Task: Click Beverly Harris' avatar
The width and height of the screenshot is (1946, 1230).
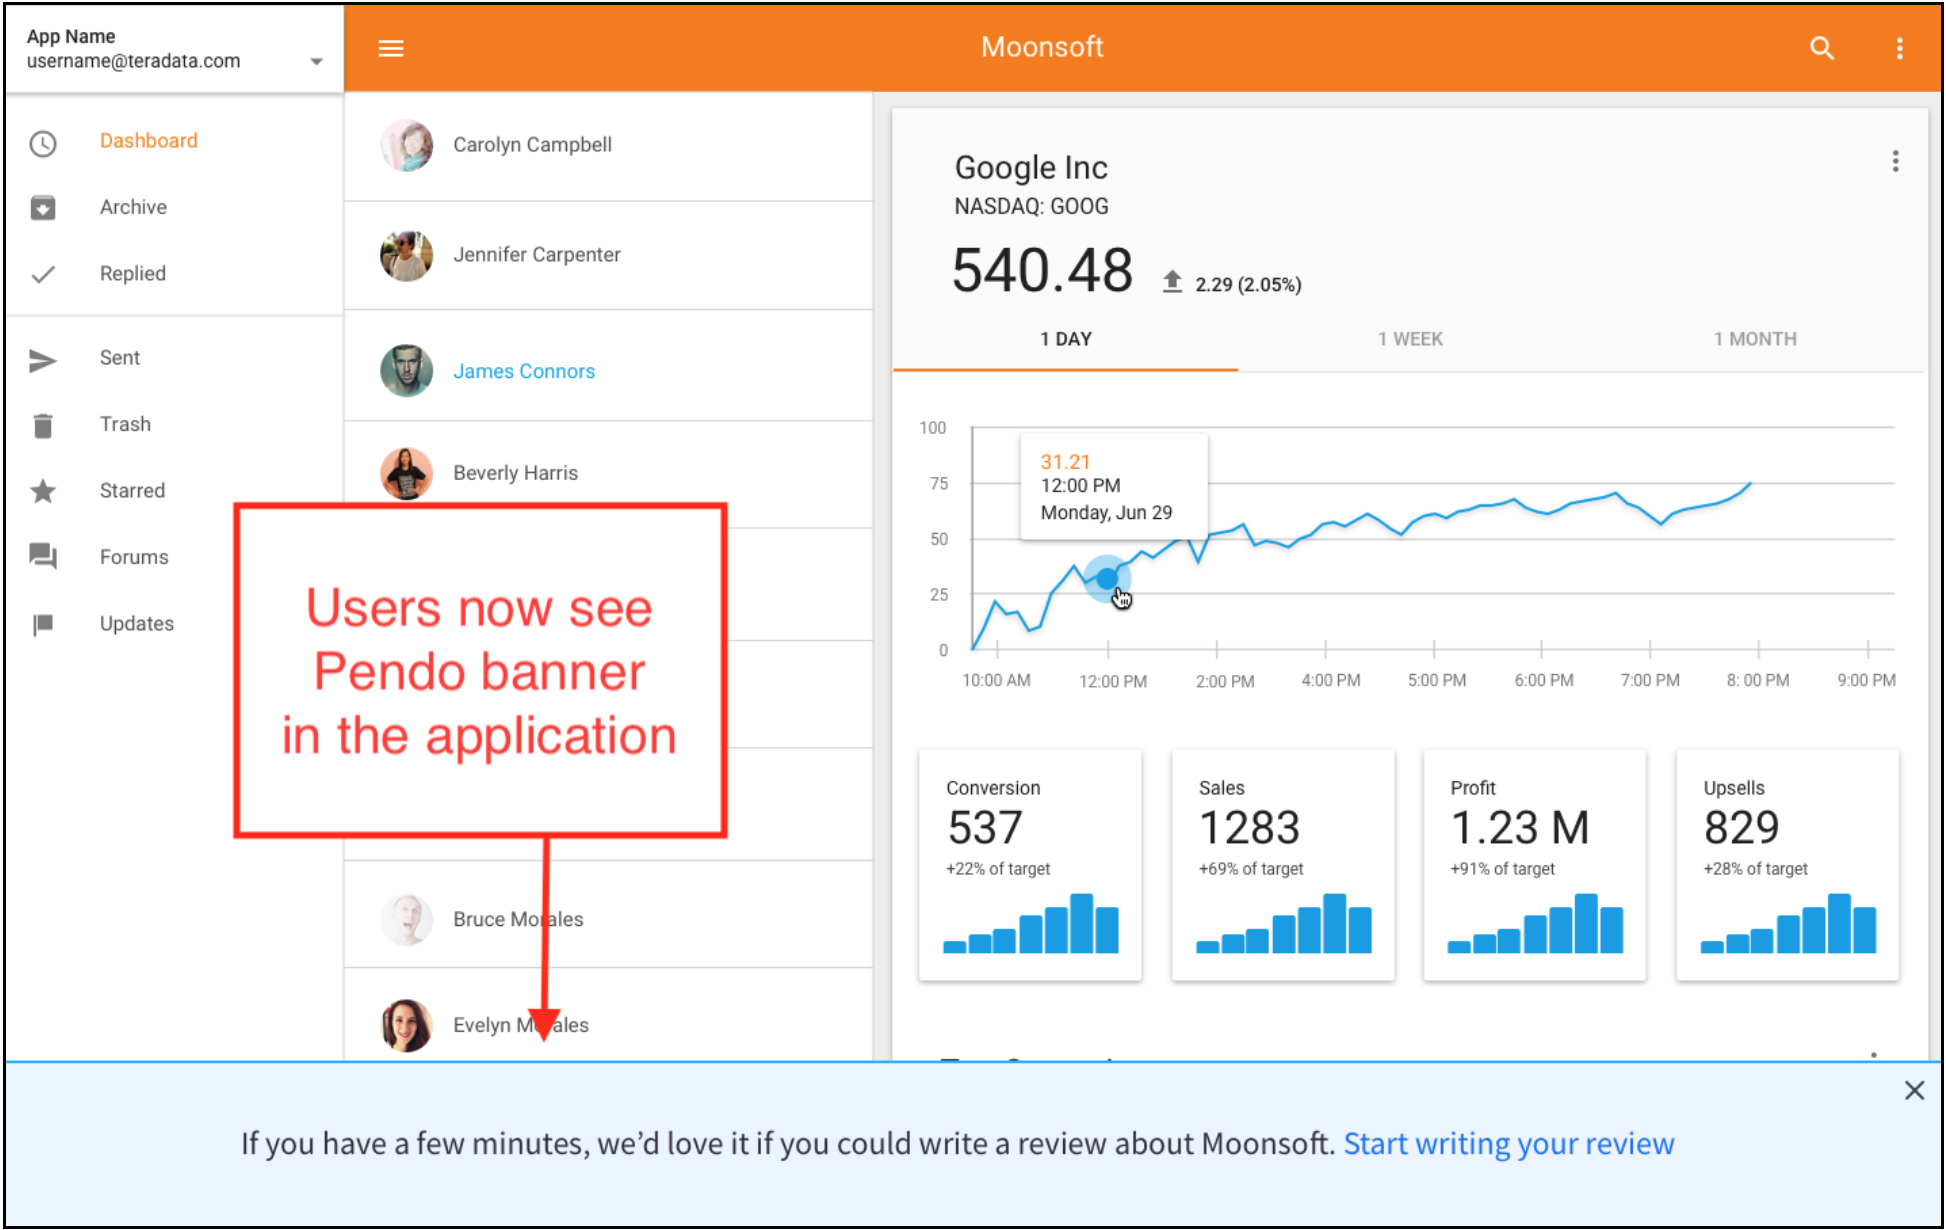Action: (406, 473)
